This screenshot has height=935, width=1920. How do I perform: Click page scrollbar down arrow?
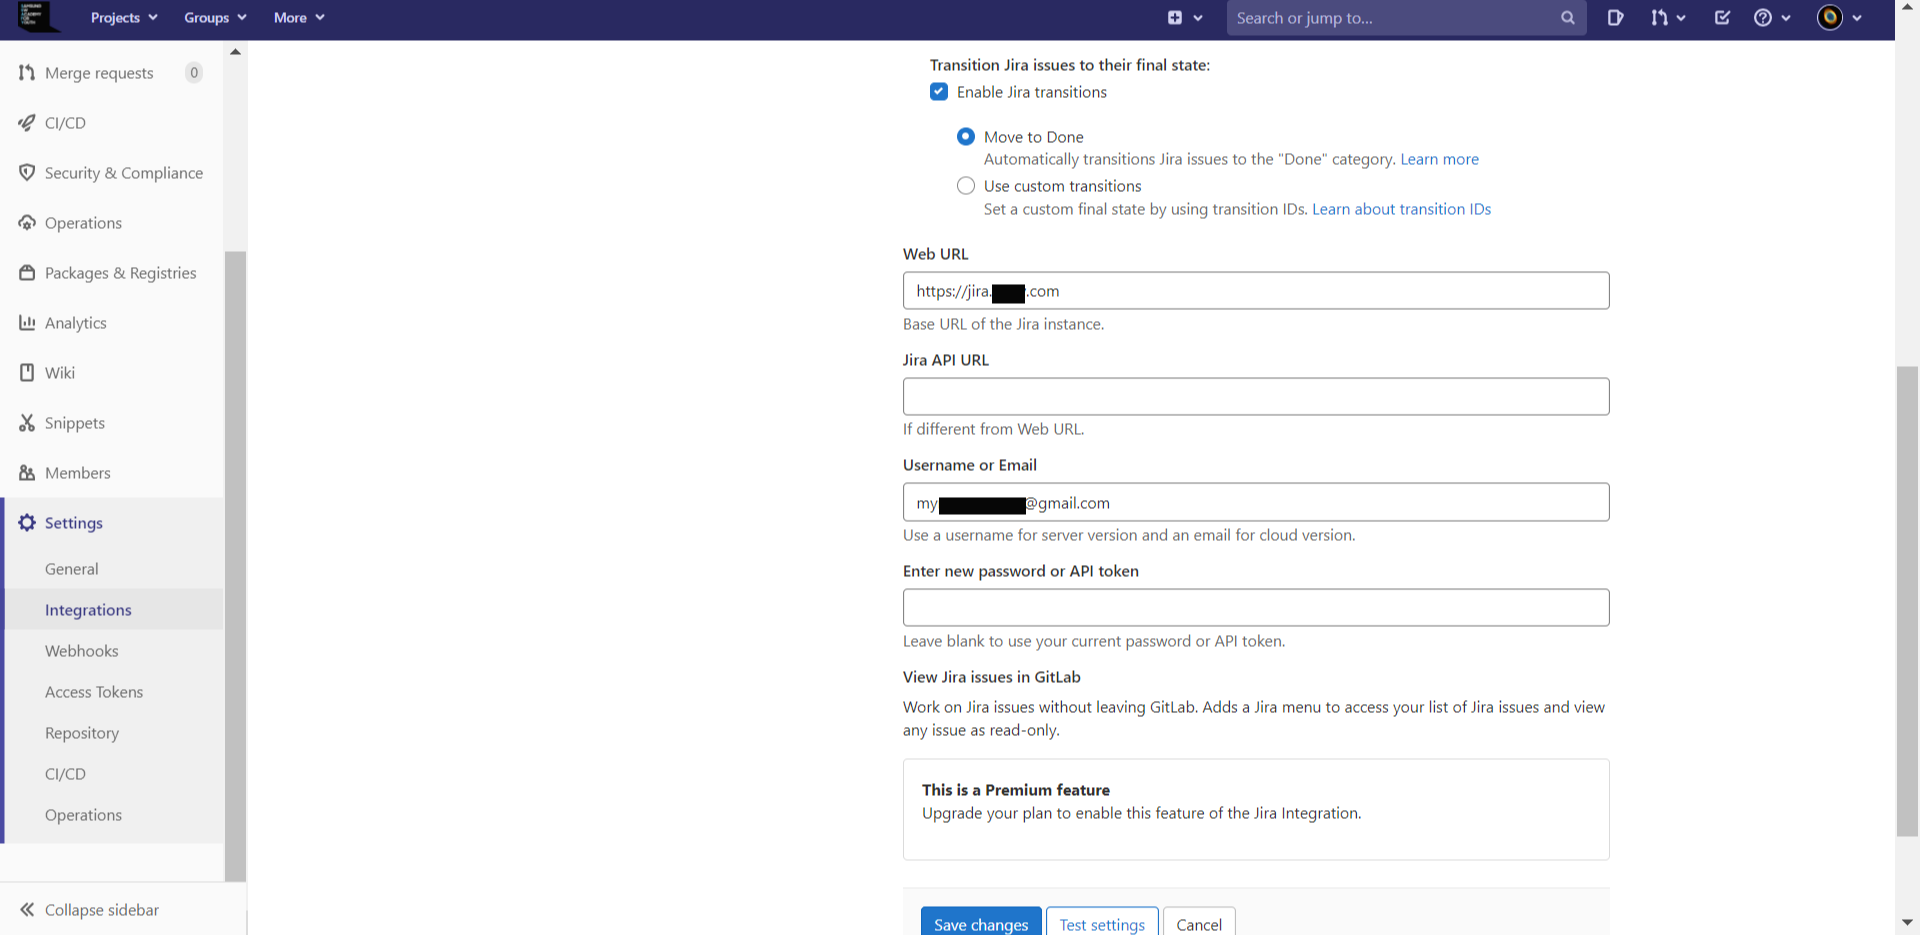[1907, 922]
